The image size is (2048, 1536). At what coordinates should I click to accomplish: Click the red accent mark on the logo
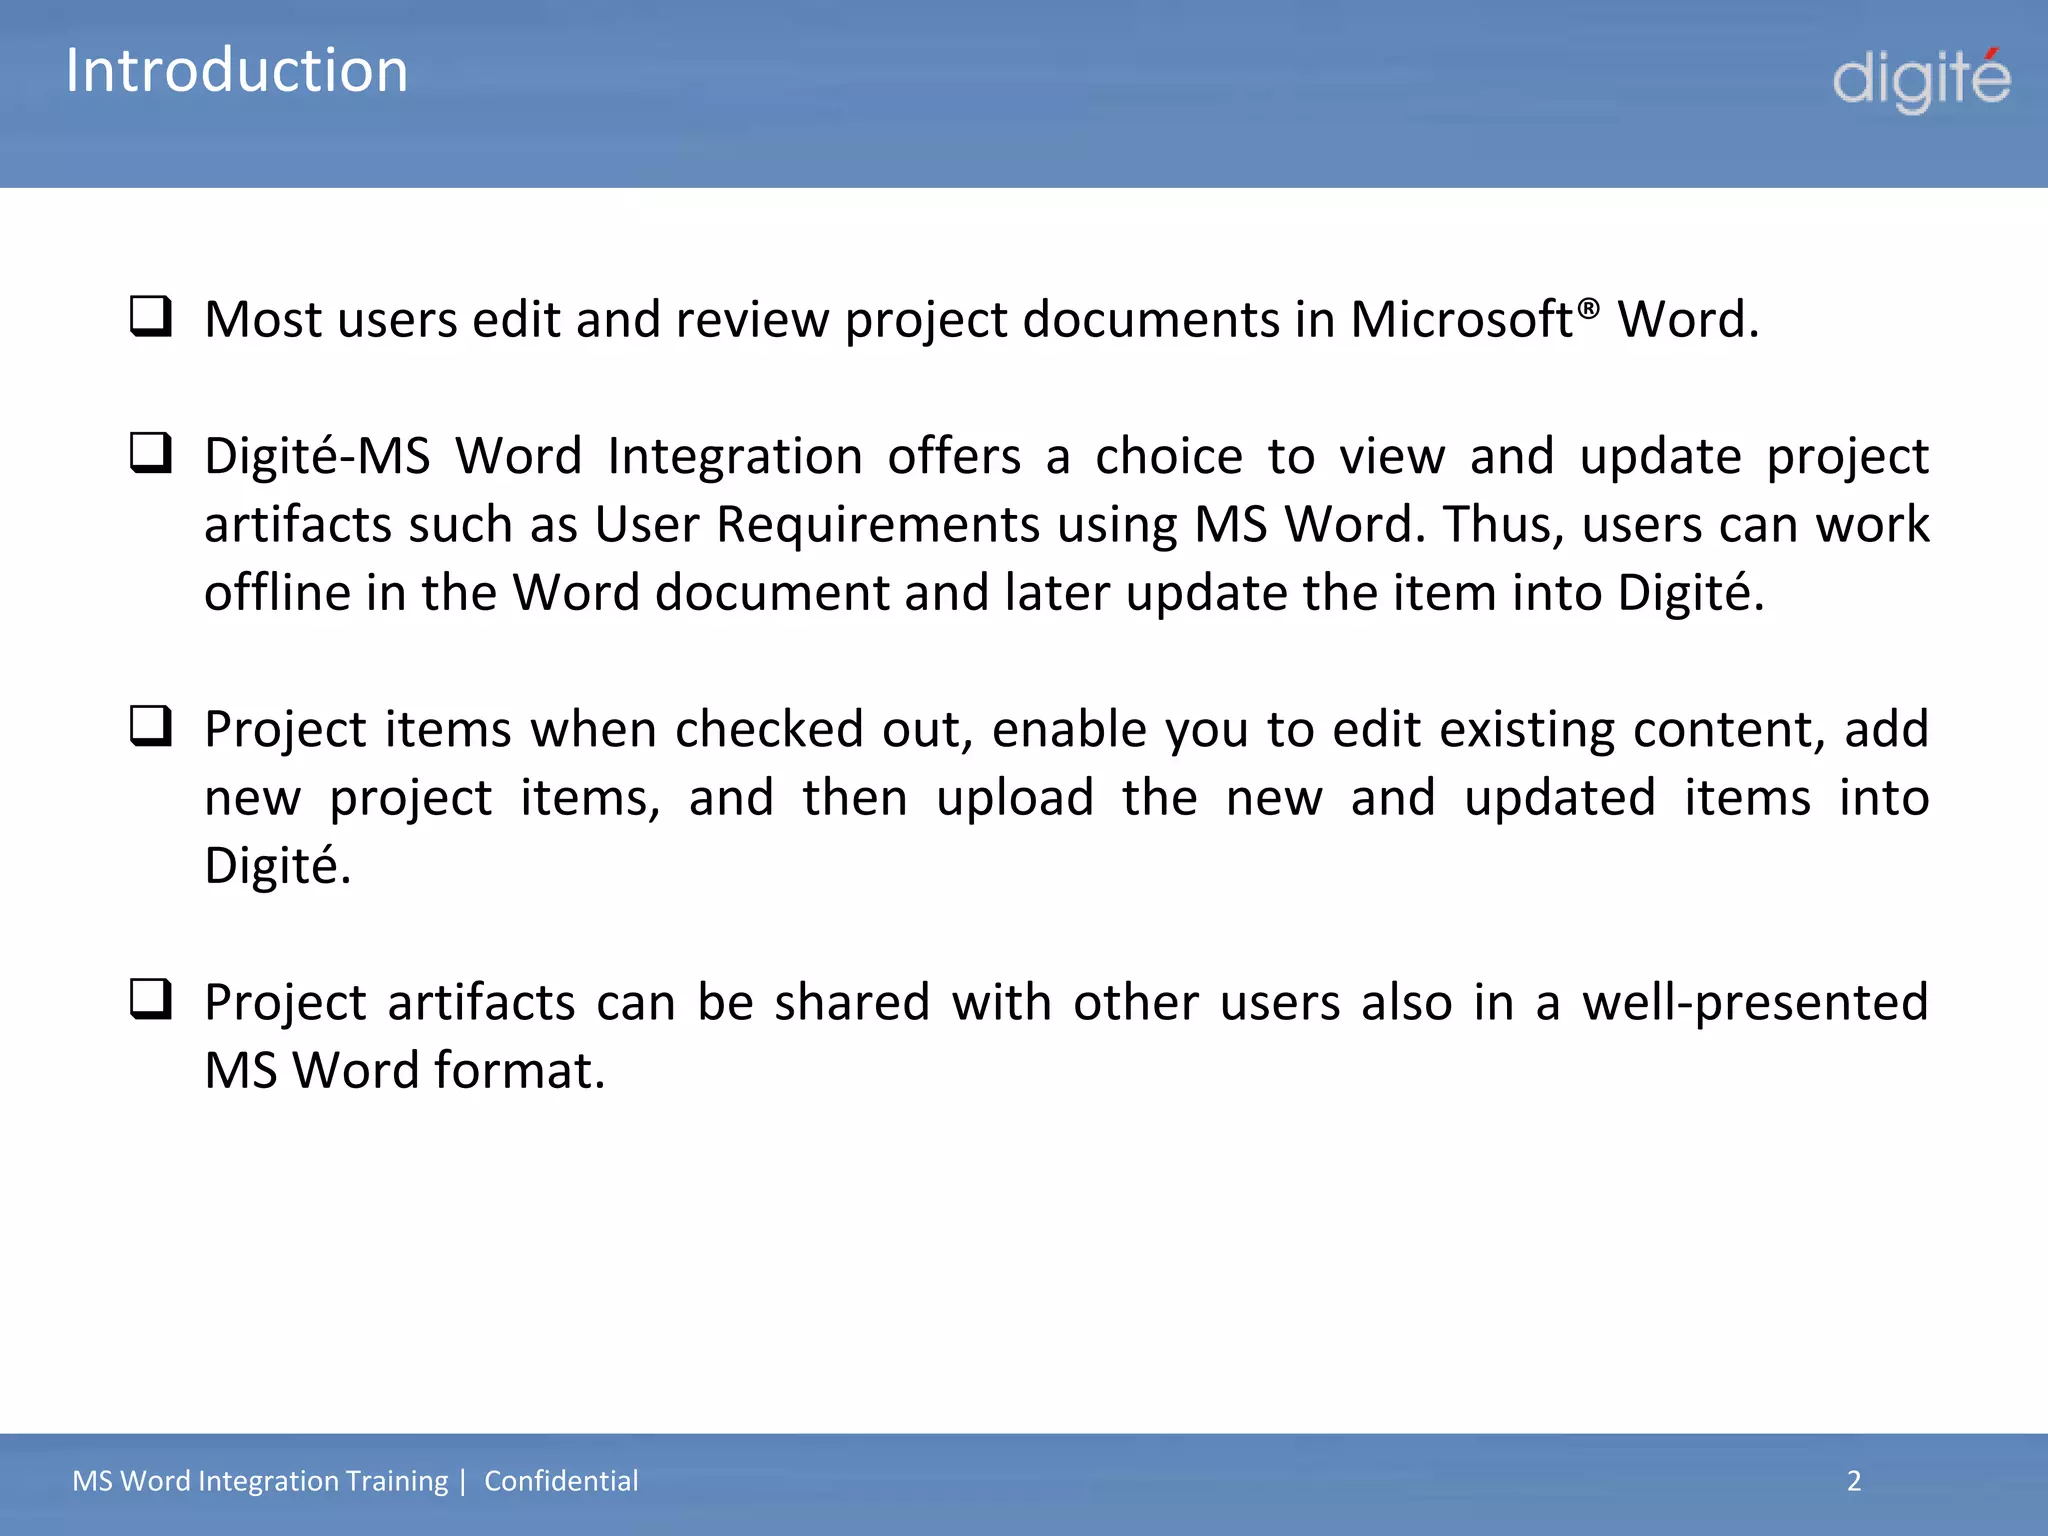(x=1992, y=53)
